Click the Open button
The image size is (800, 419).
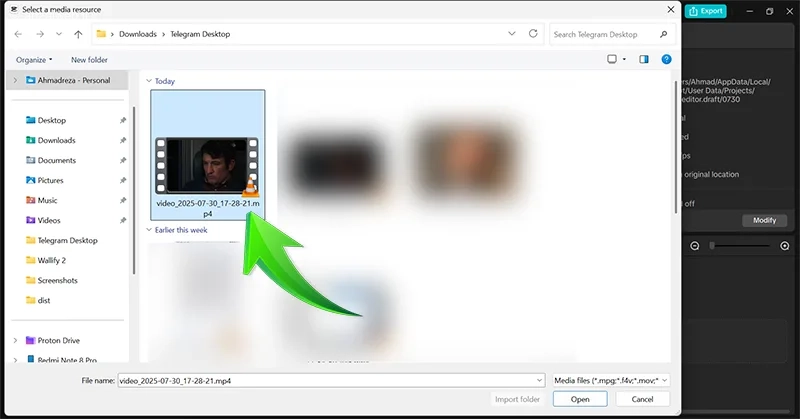(x=580, y=399)
